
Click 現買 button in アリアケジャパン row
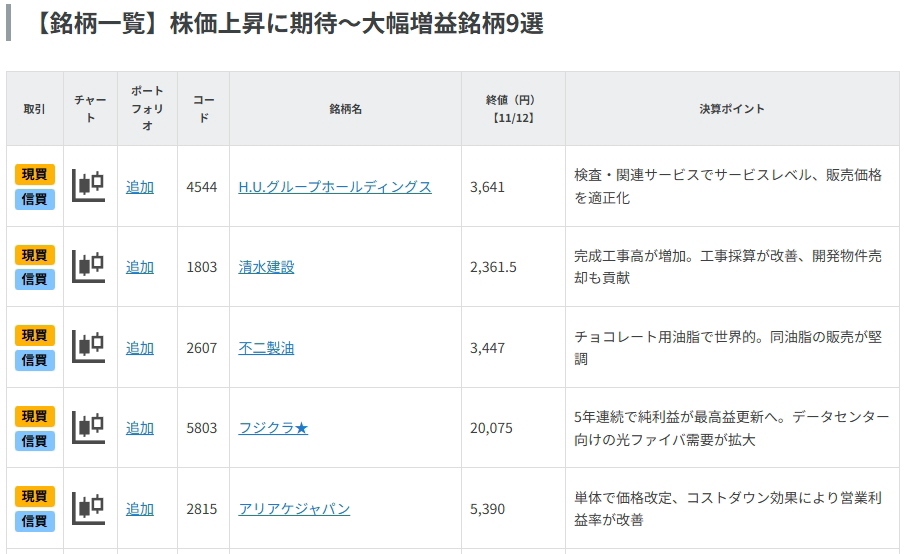point(35,496)
